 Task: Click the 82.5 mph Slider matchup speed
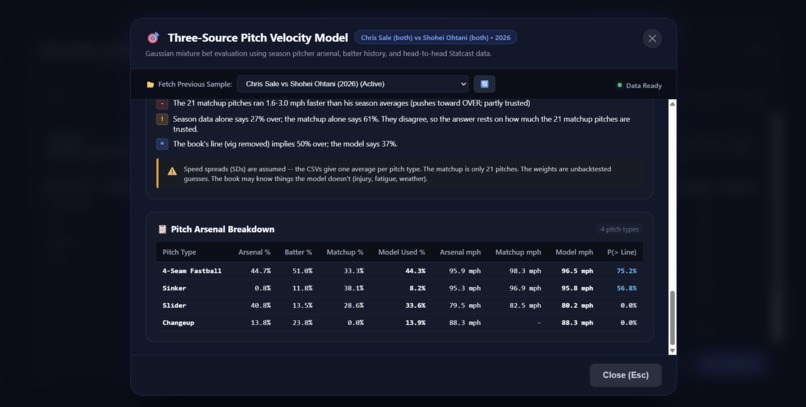coord(525,306)
